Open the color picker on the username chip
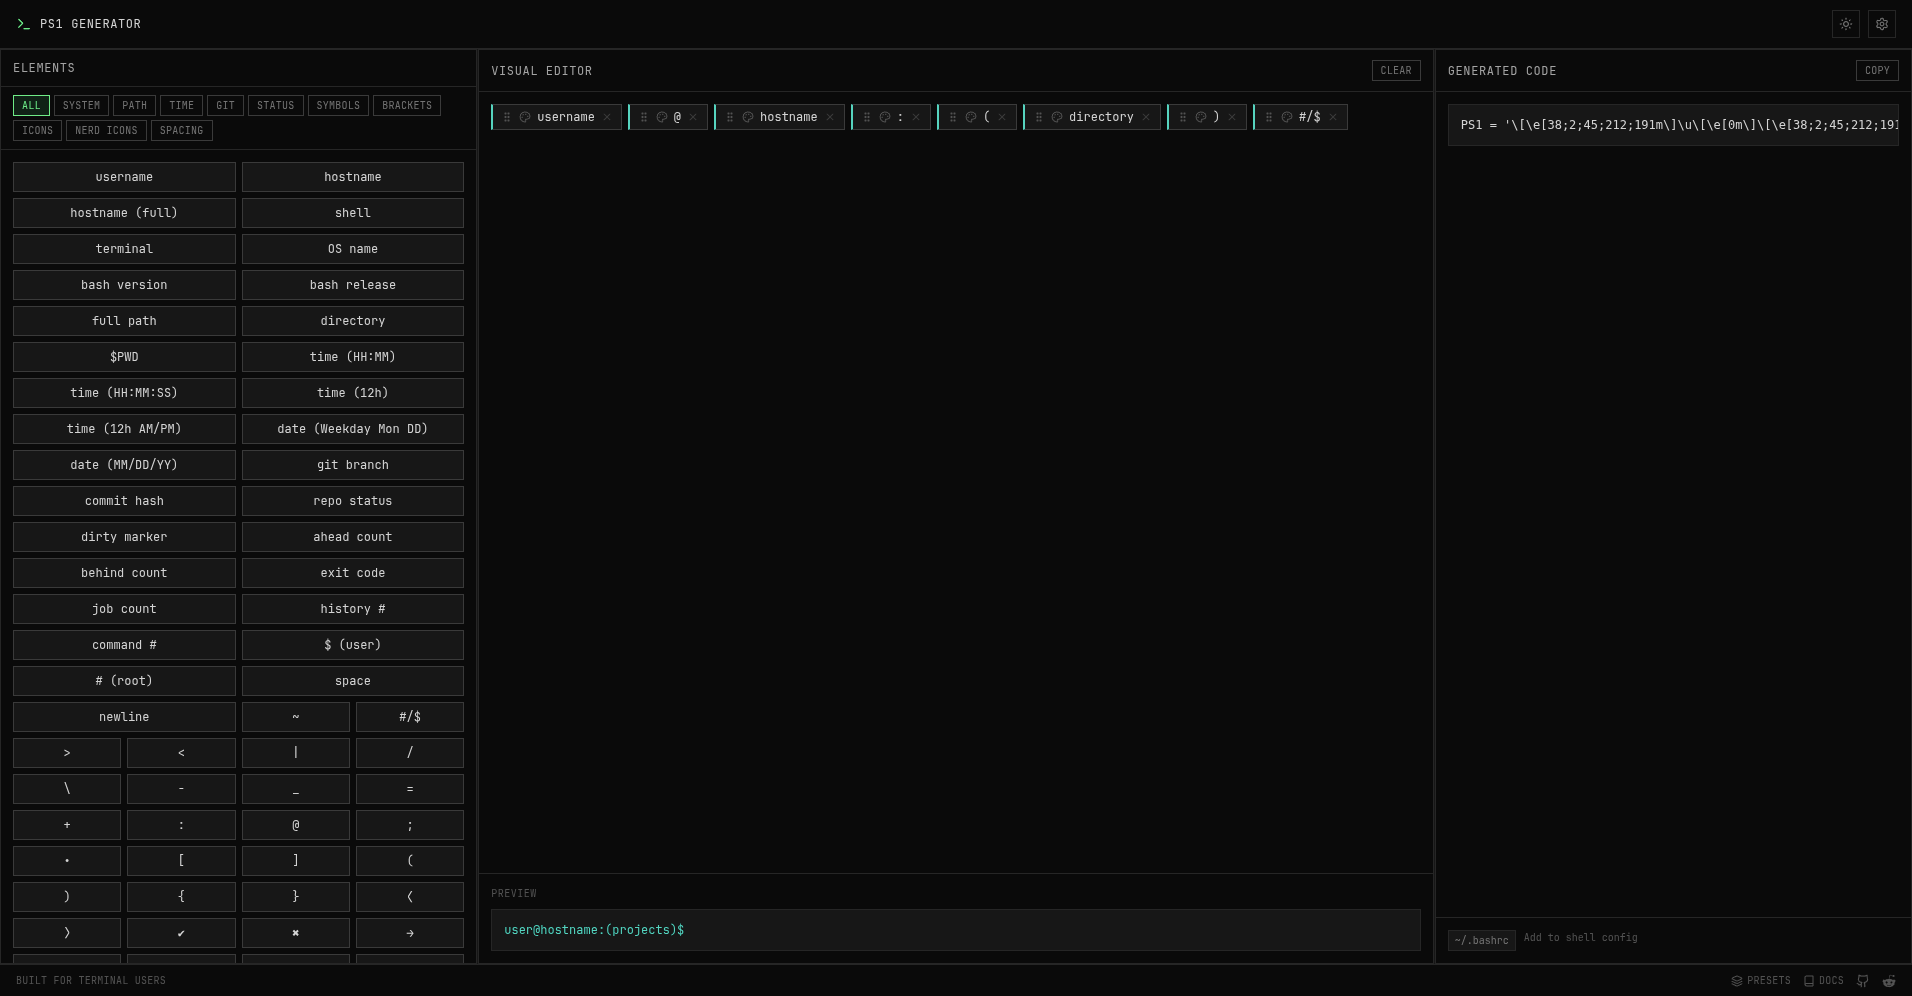Image resolution: width=1912 pixels, height=996 pixels. click(527, 117)
